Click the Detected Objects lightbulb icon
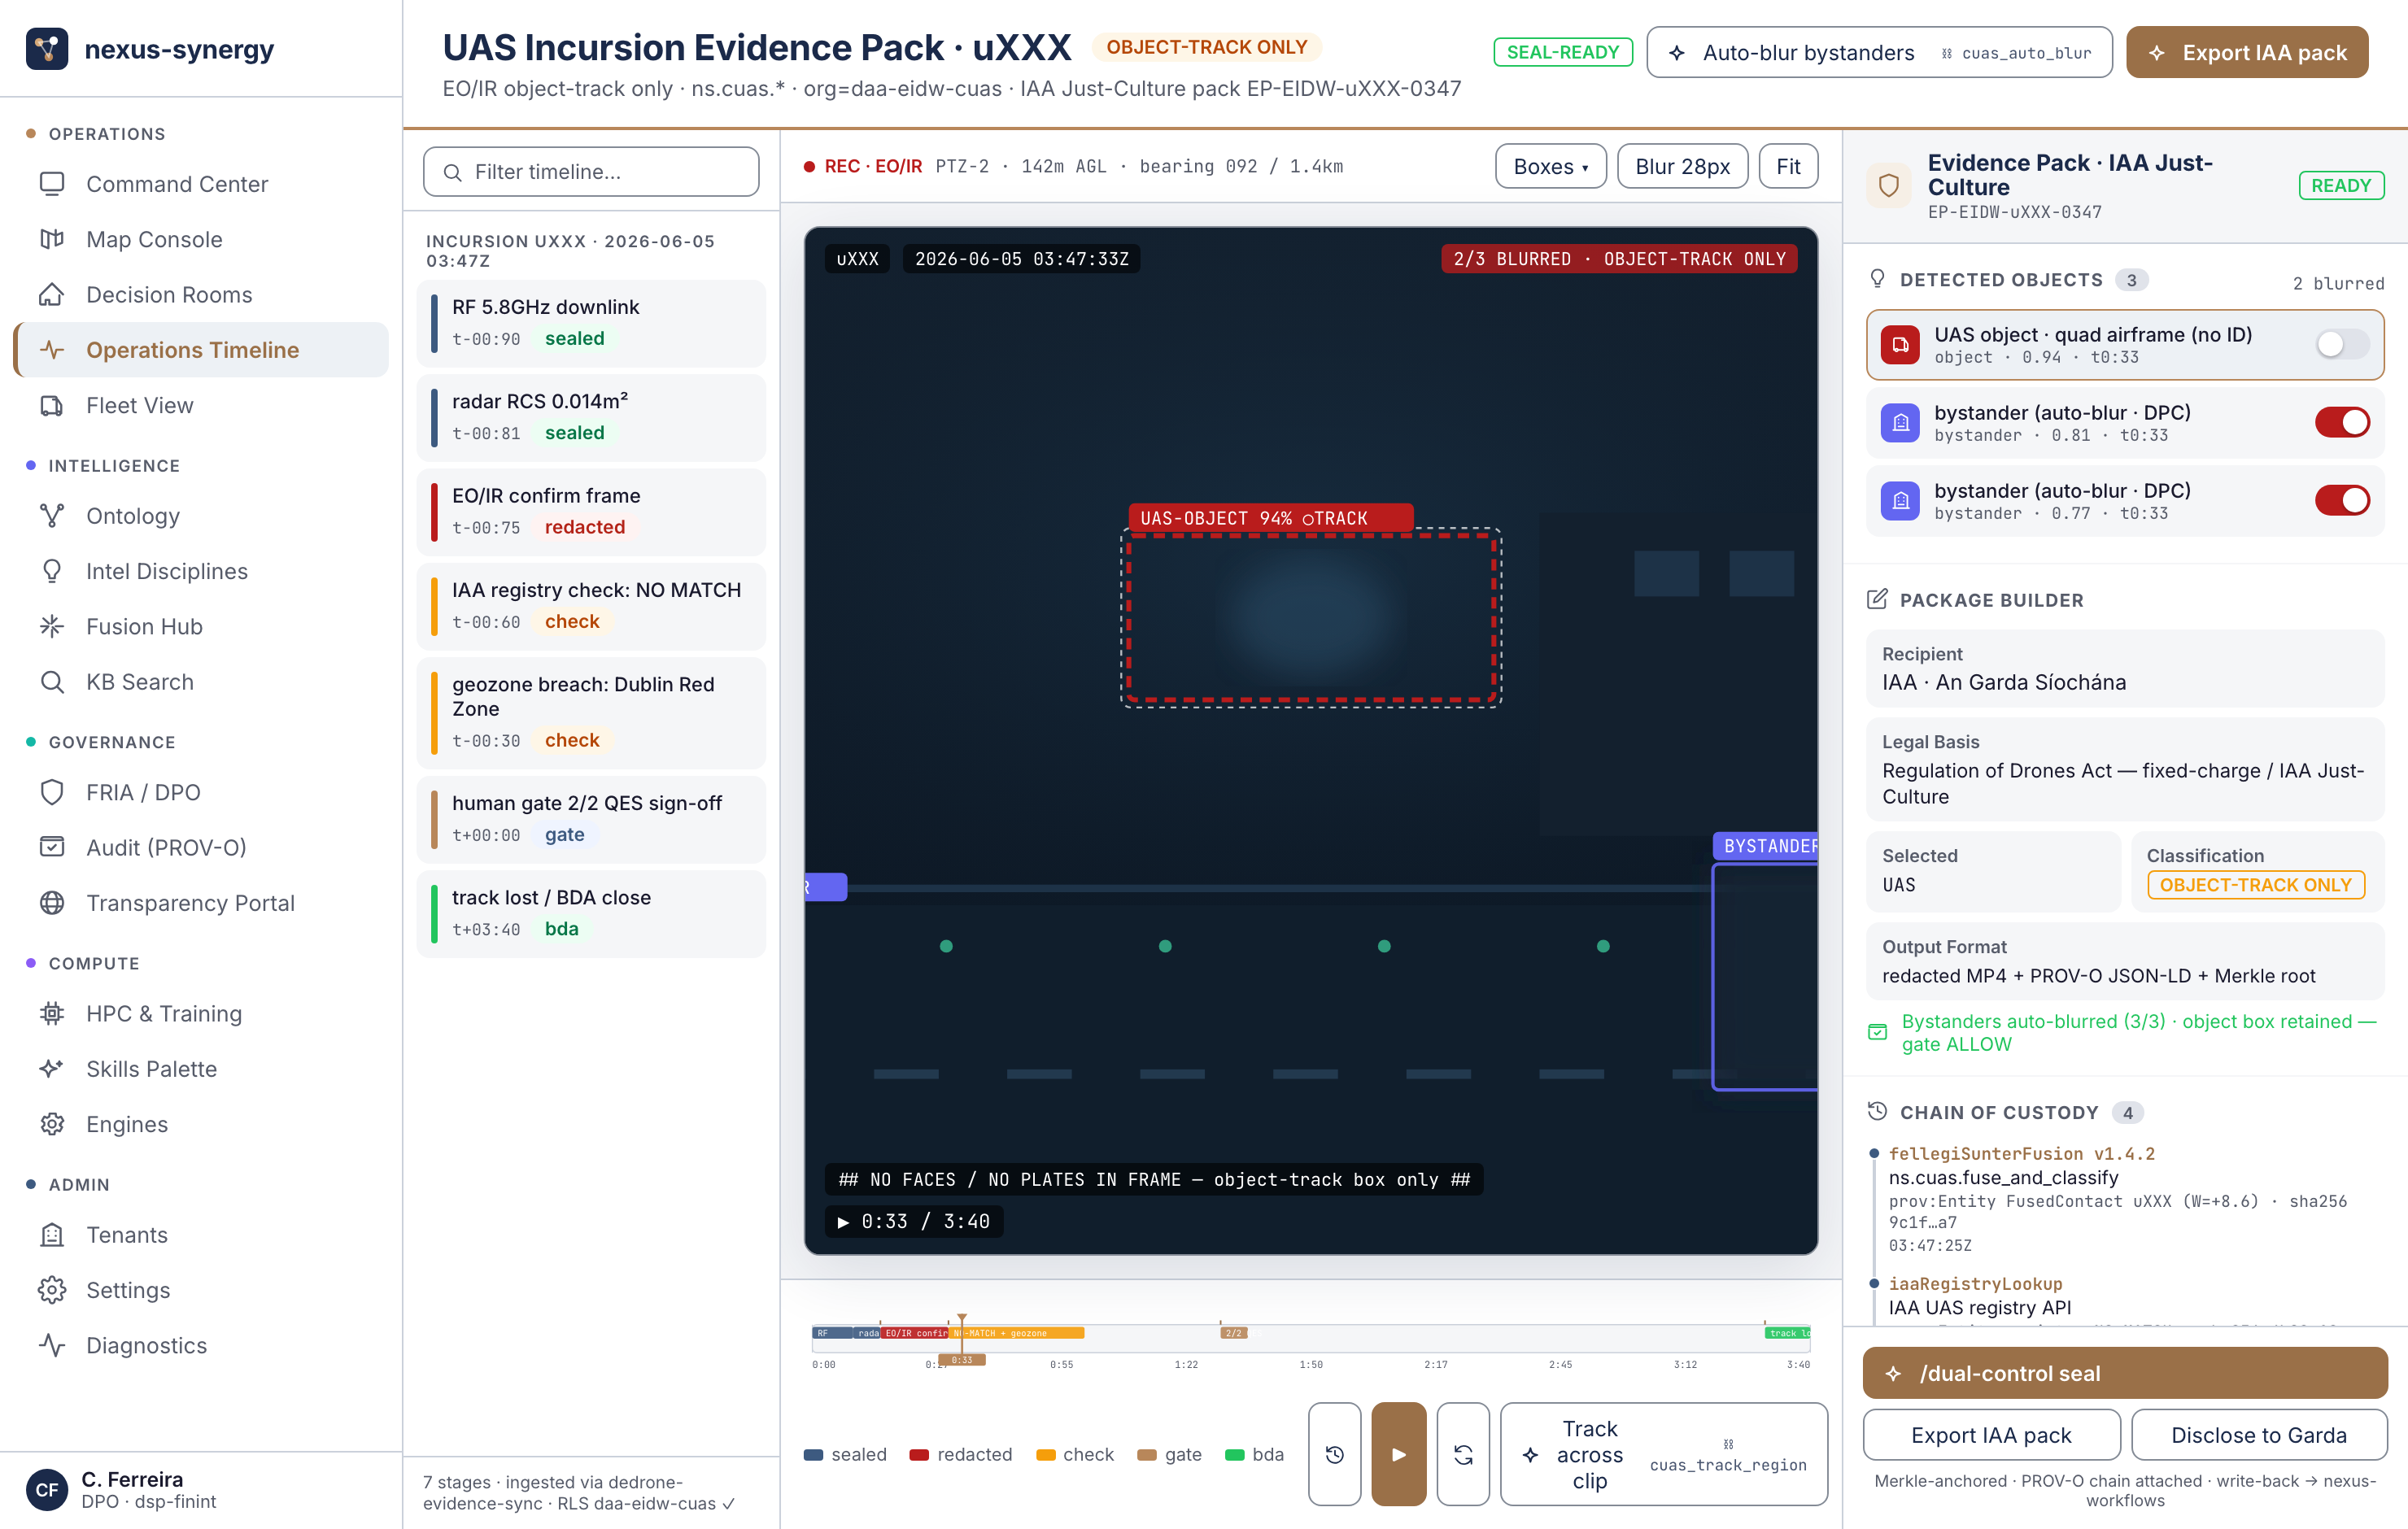The image size is (2408, 1529). click(1877, 279)
